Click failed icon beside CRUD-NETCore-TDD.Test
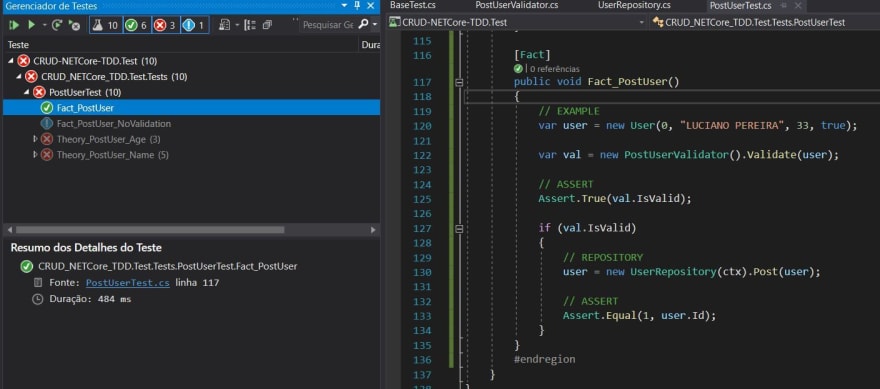Viewport: 880px width, 389px height. [x=24, y=61]
